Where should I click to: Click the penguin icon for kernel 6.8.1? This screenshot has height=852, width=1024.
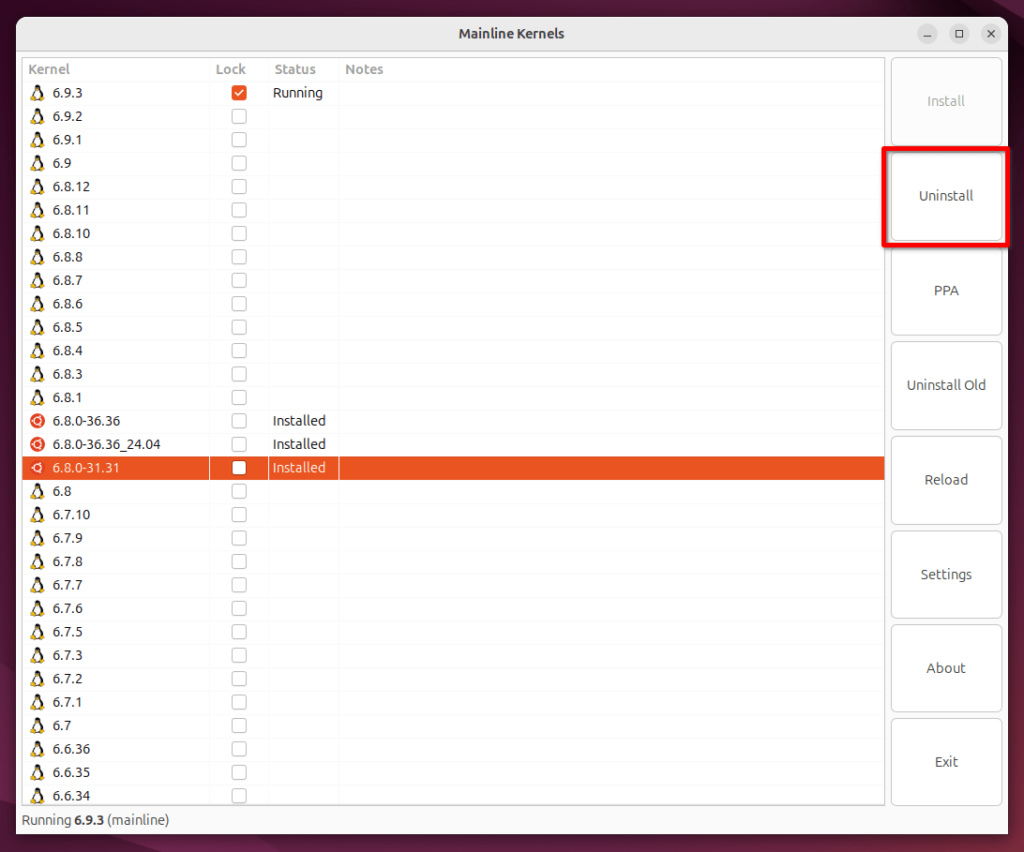click(x=37, y=398)
